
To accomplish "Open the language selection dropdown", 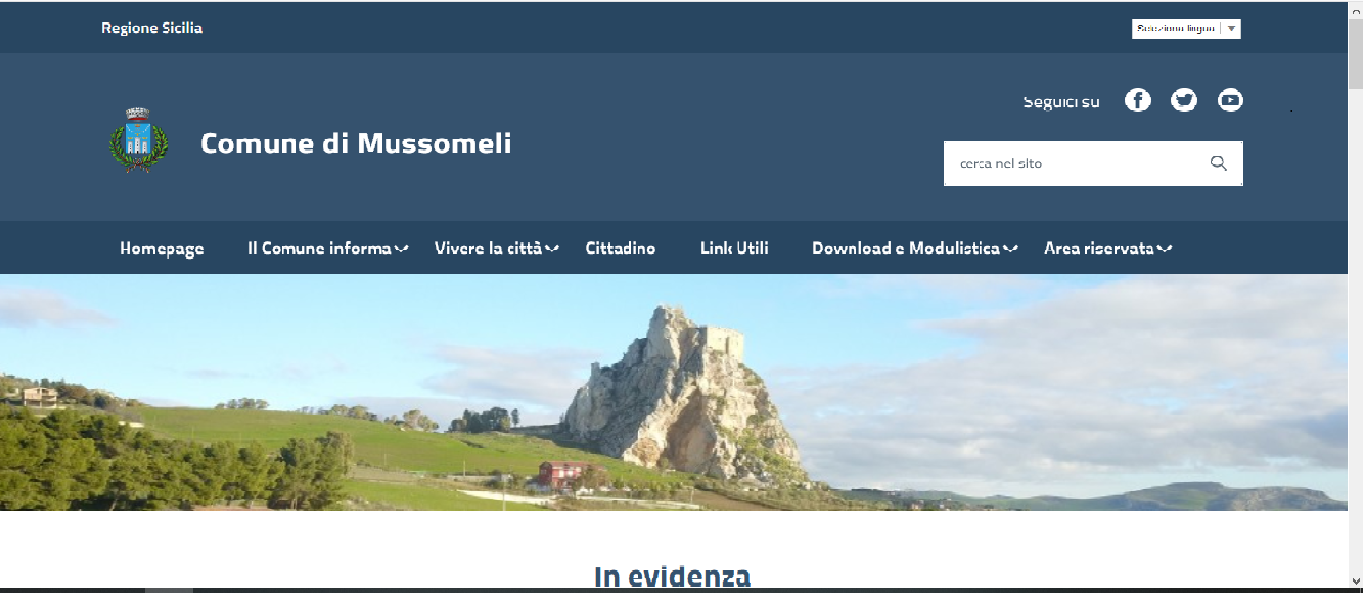I will [1186, 29].
